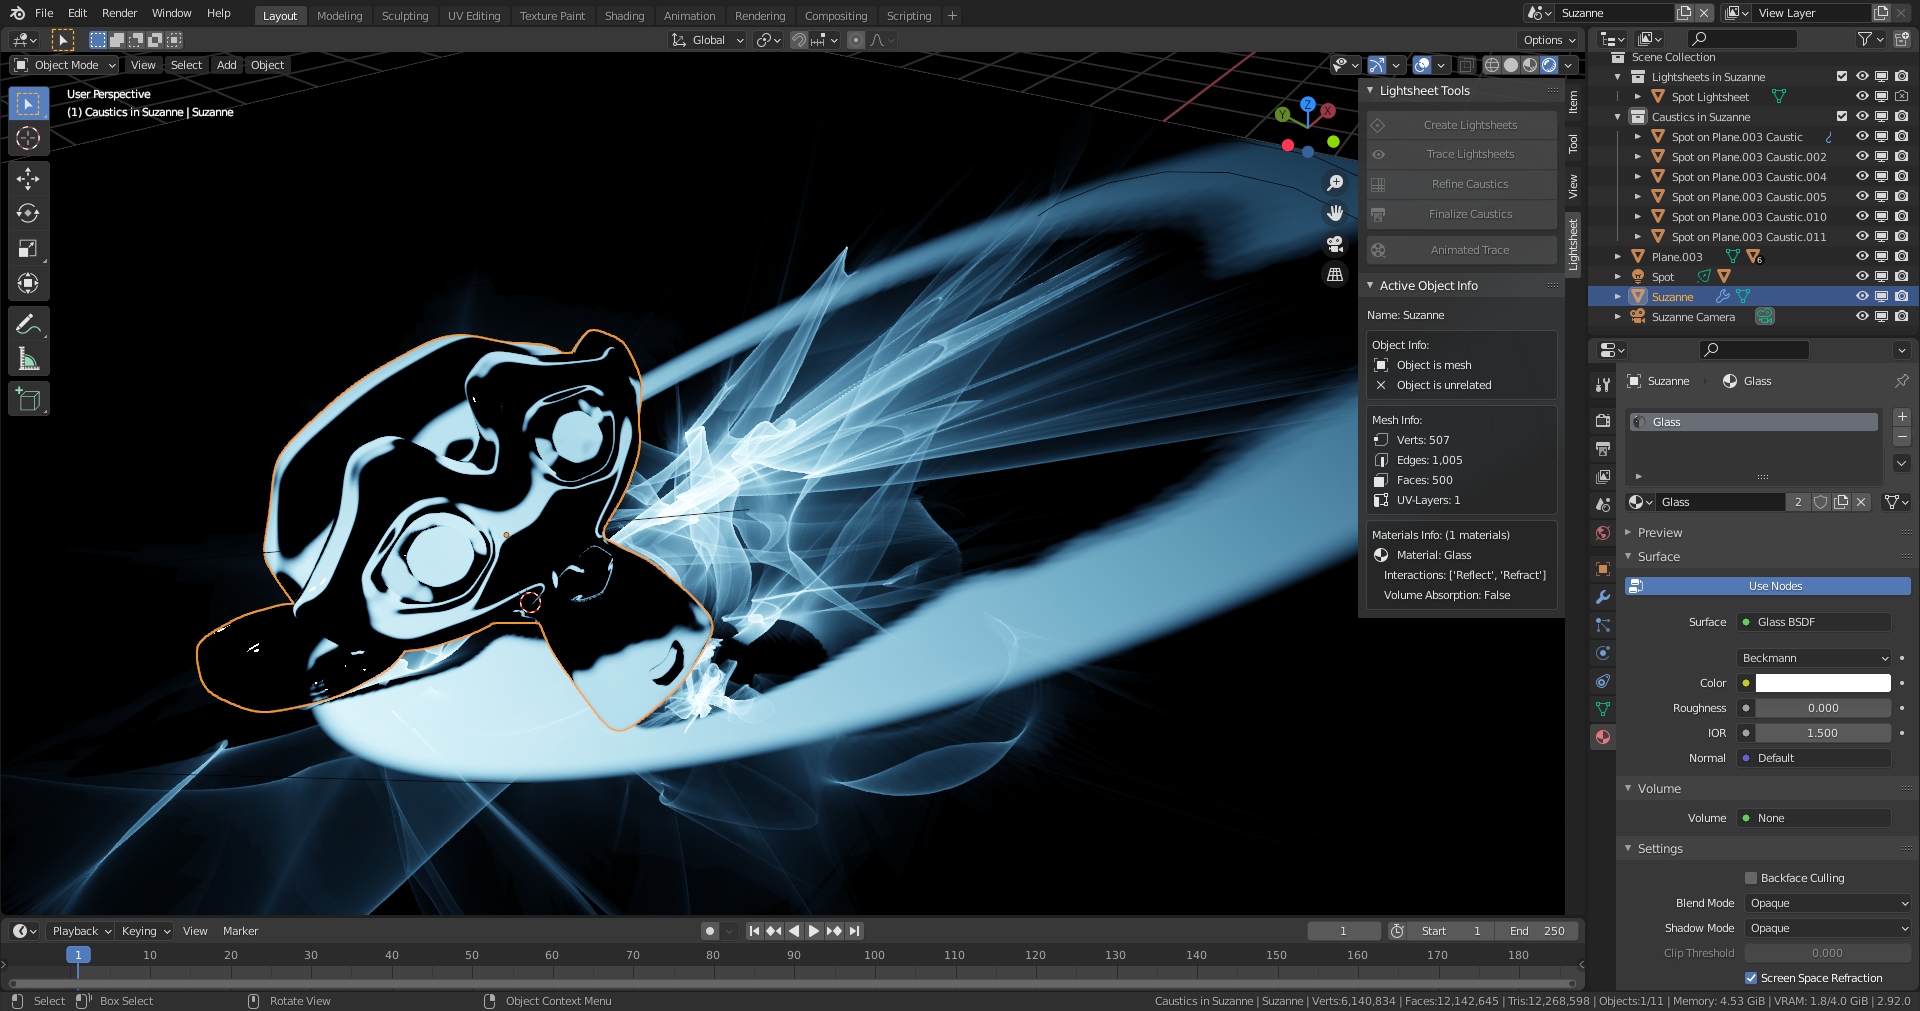Open Material properties tab
Screen dimensions: 1920x1011
(1603, 737)
